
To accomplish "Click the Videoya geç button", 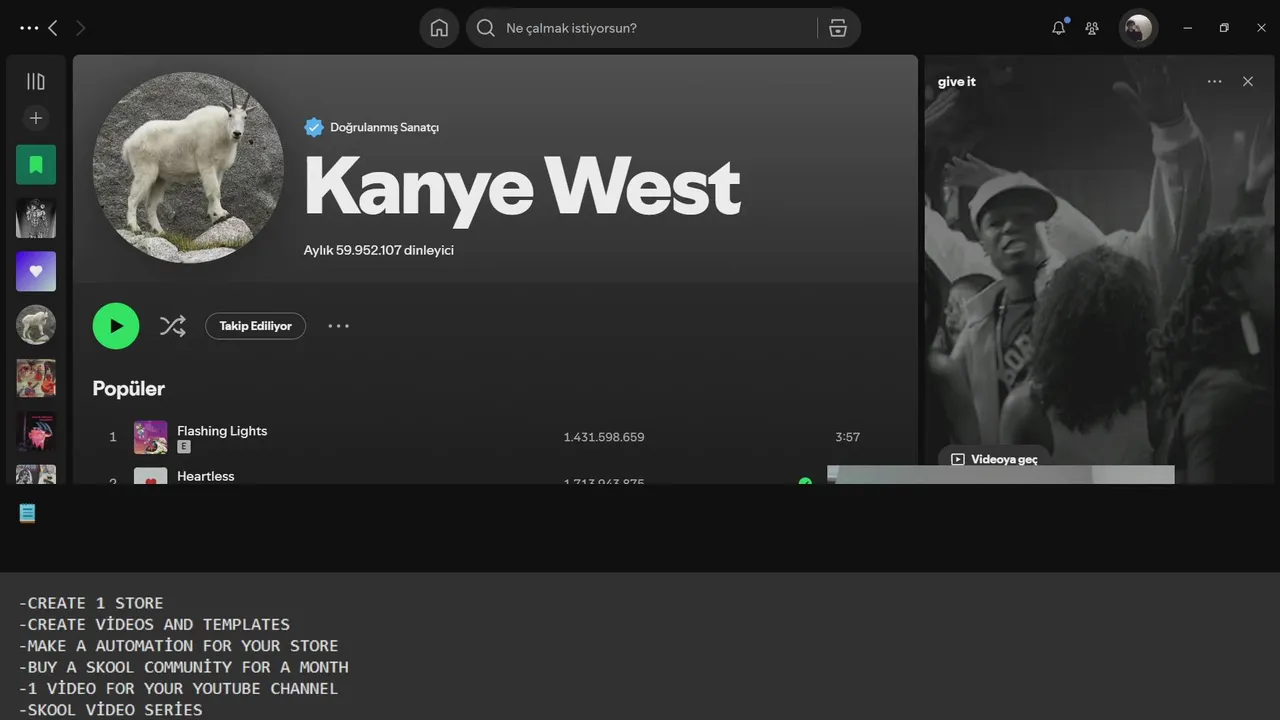I will [x=994, y=459].
